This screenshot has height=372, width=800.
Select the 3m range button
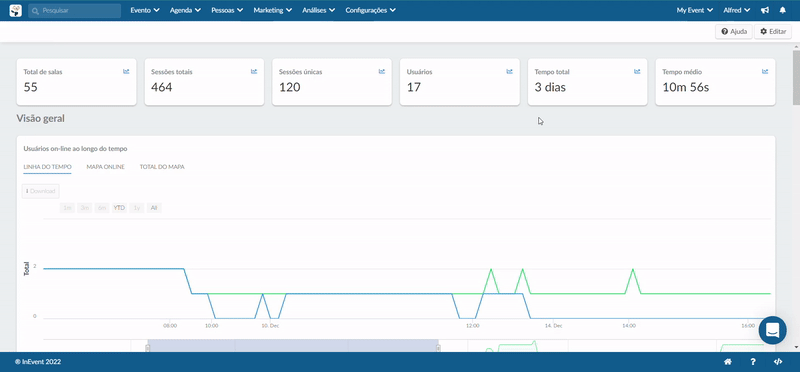85,208
